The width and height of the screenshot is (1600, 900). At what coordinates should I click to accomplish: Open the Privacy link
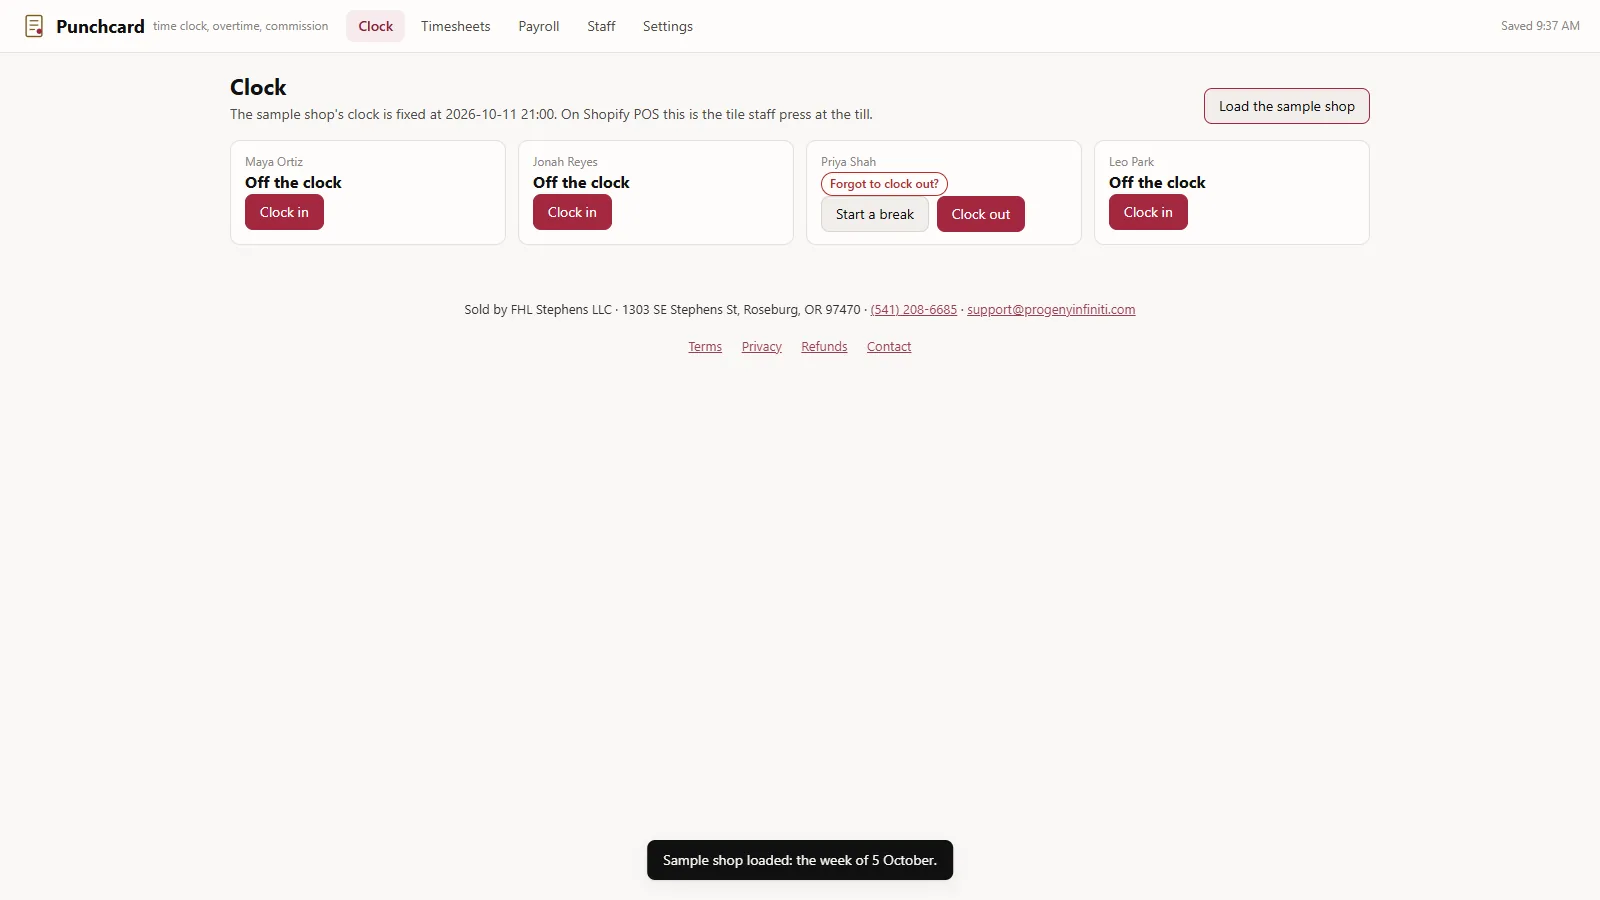[x=762, y=347]
